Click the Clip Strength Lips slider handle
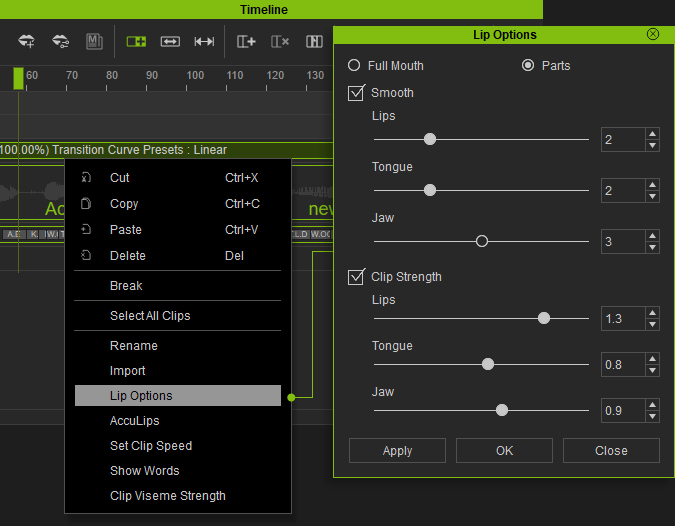The width and height of the screenshot is (675, 526). 544,318
